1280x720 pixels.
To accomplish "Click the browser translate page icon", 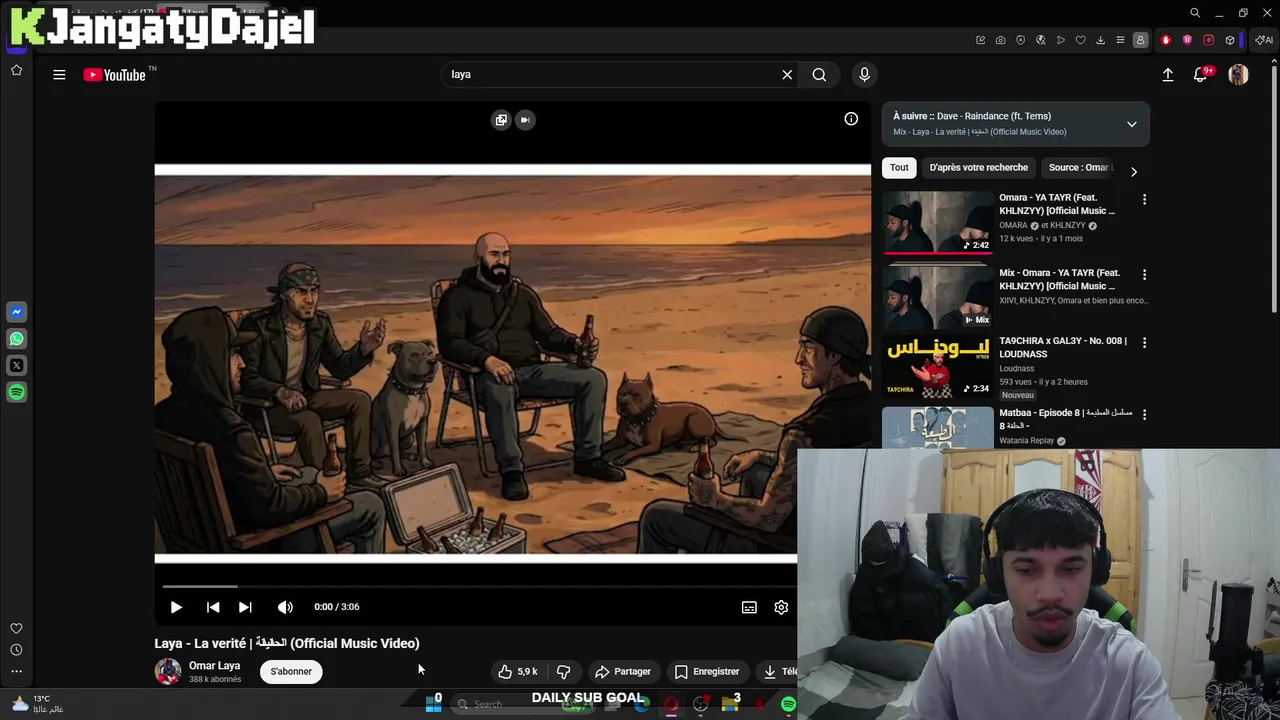I will pos(1040,40).
